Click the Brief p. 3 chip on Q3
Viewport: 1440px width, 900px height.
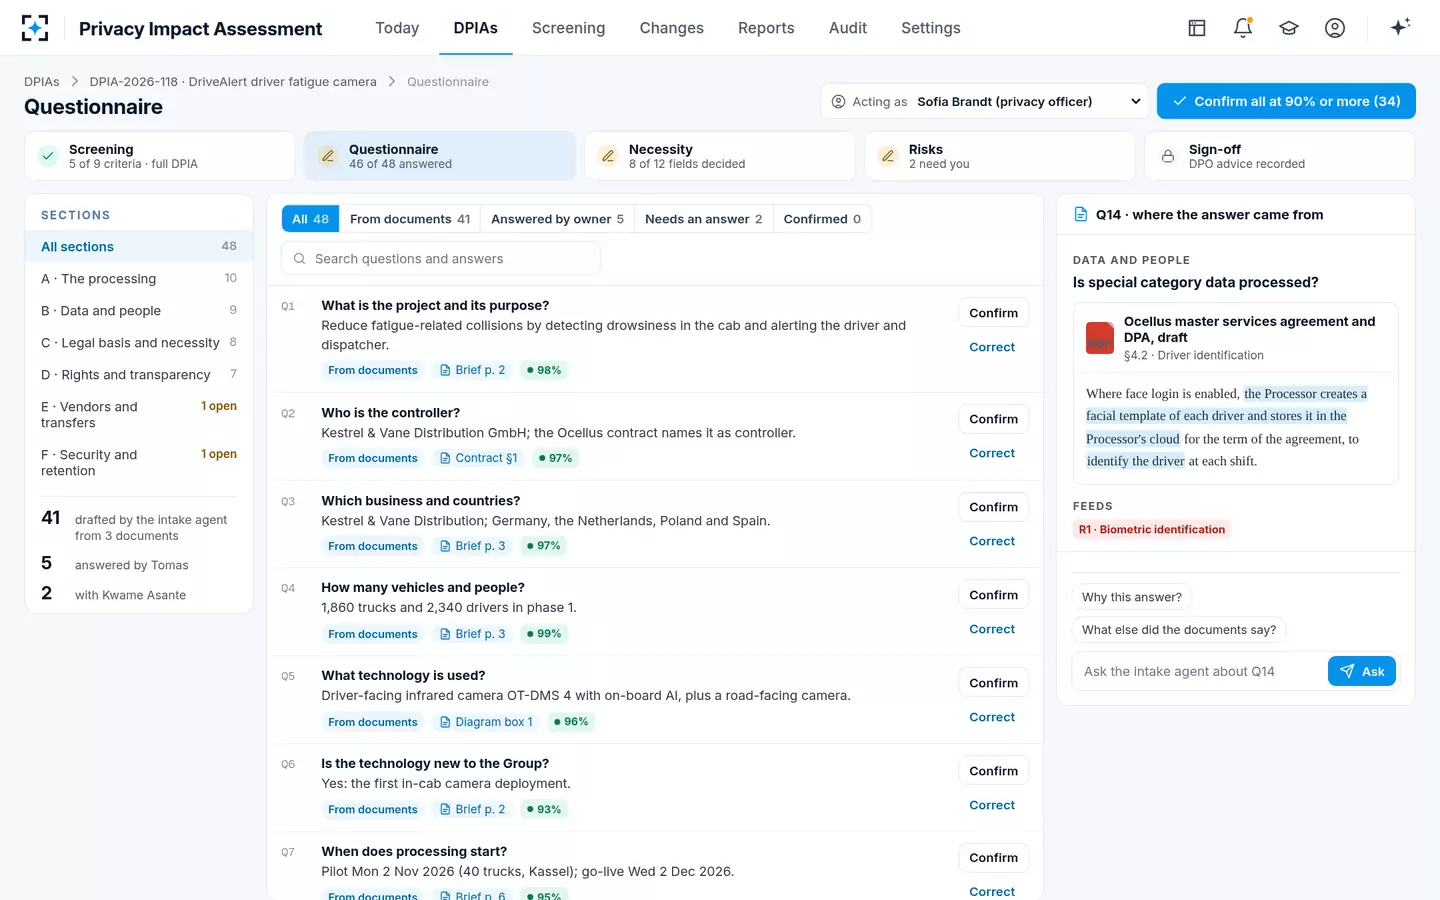coord(473,546)
